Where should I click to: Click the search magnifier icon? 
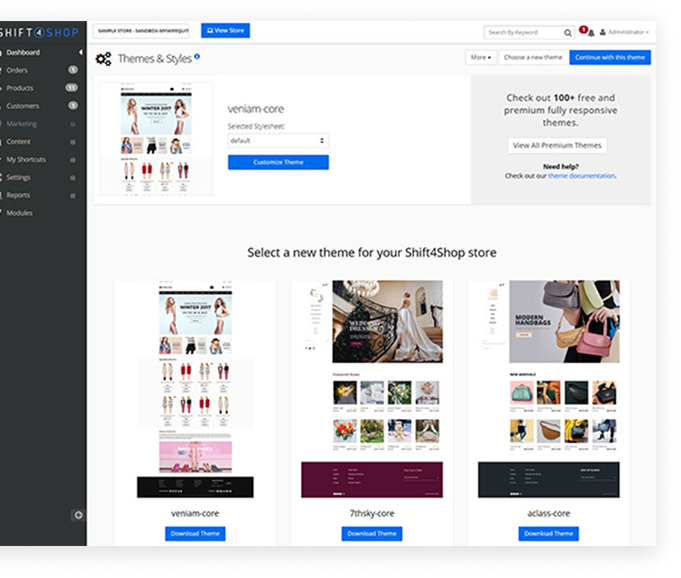[568, 33]
